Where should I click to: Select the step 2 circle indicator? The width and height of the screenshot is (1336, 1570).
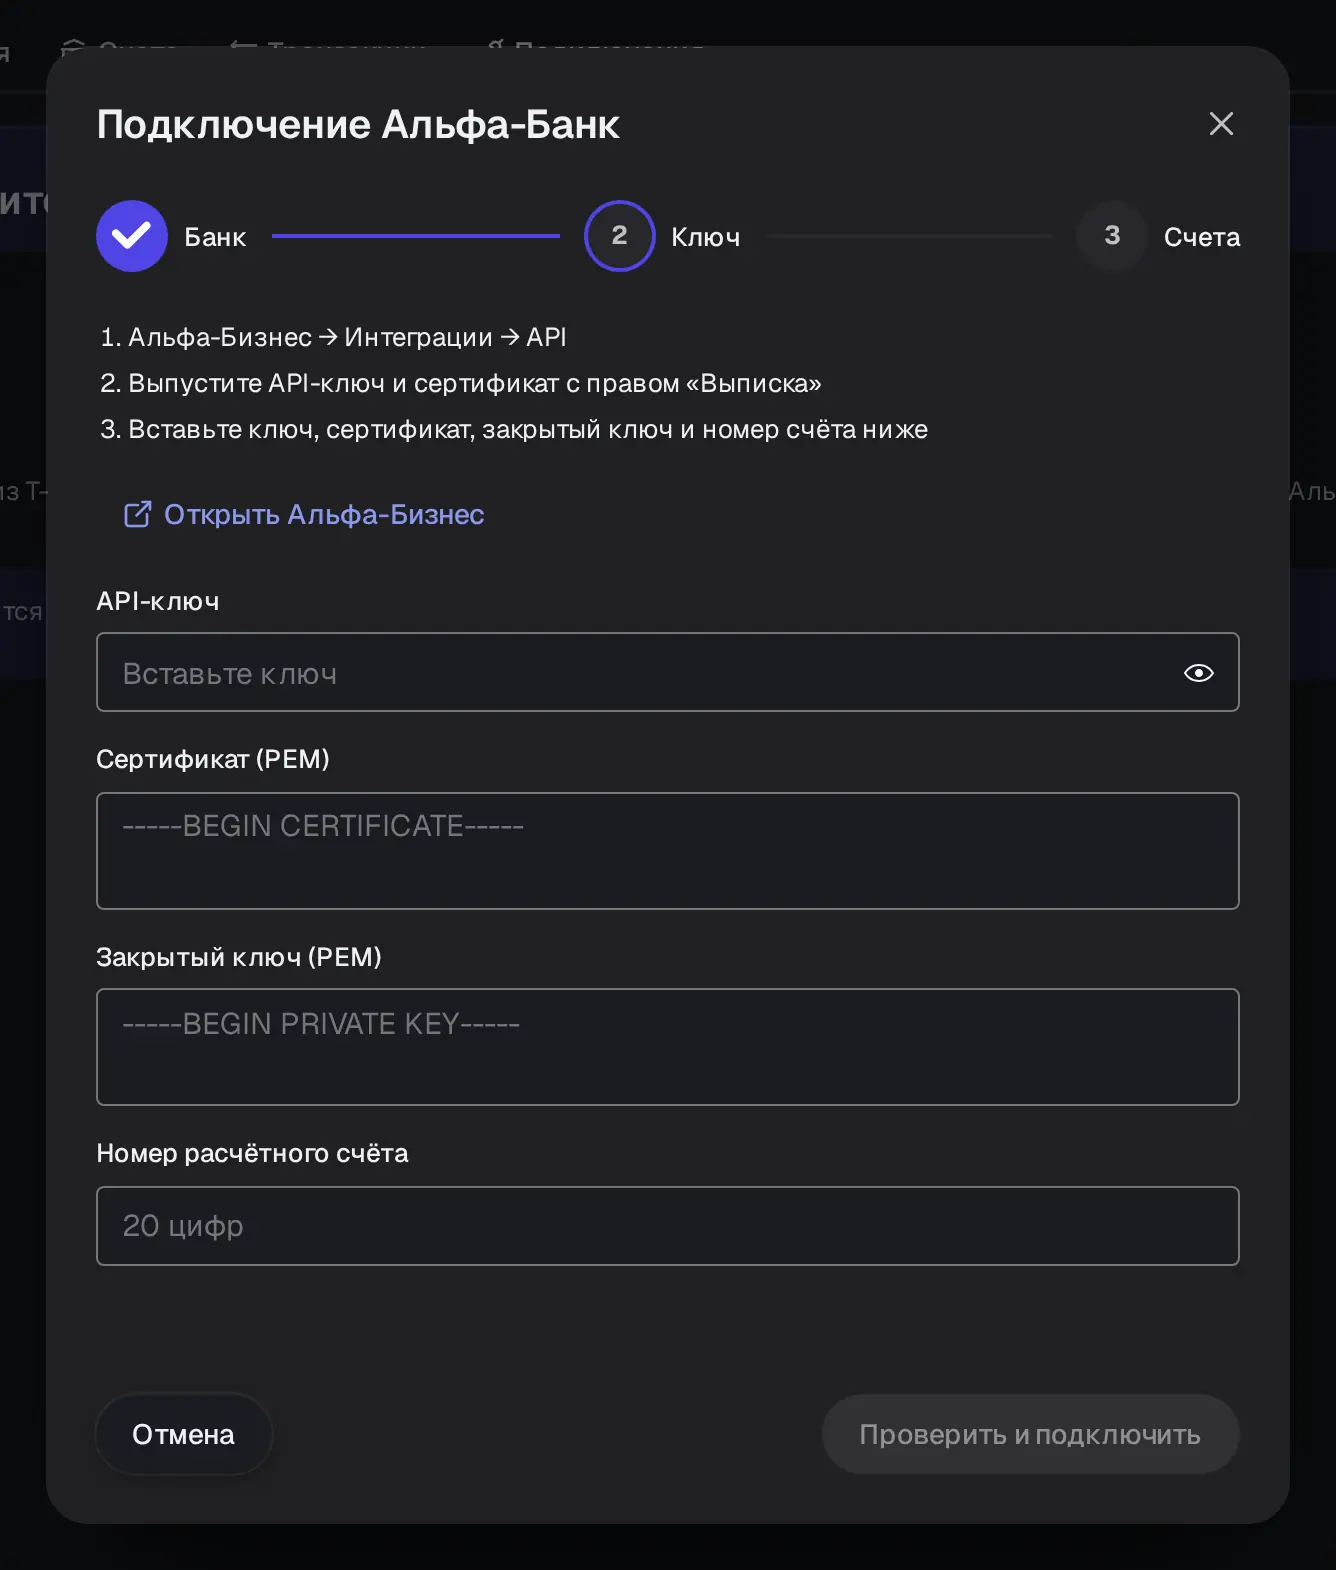[x=620, y=236]
